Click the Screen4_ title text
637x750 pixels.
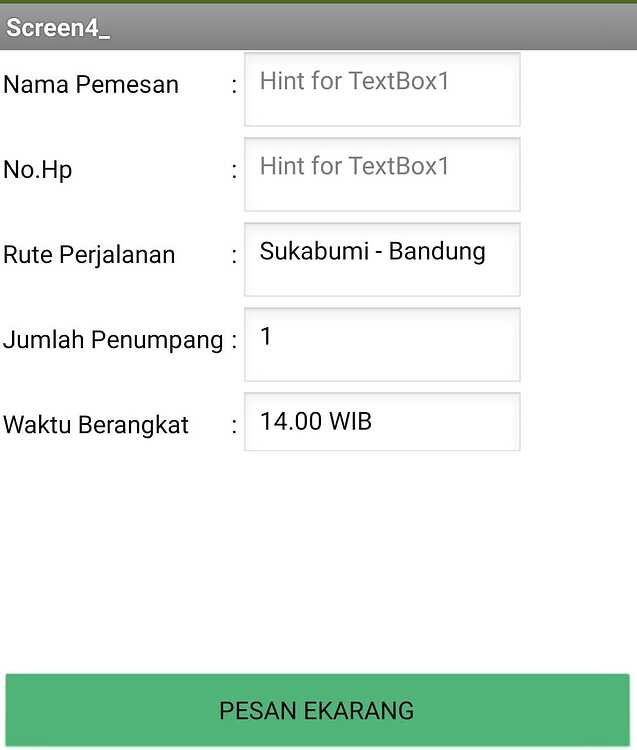click(58, 28)
